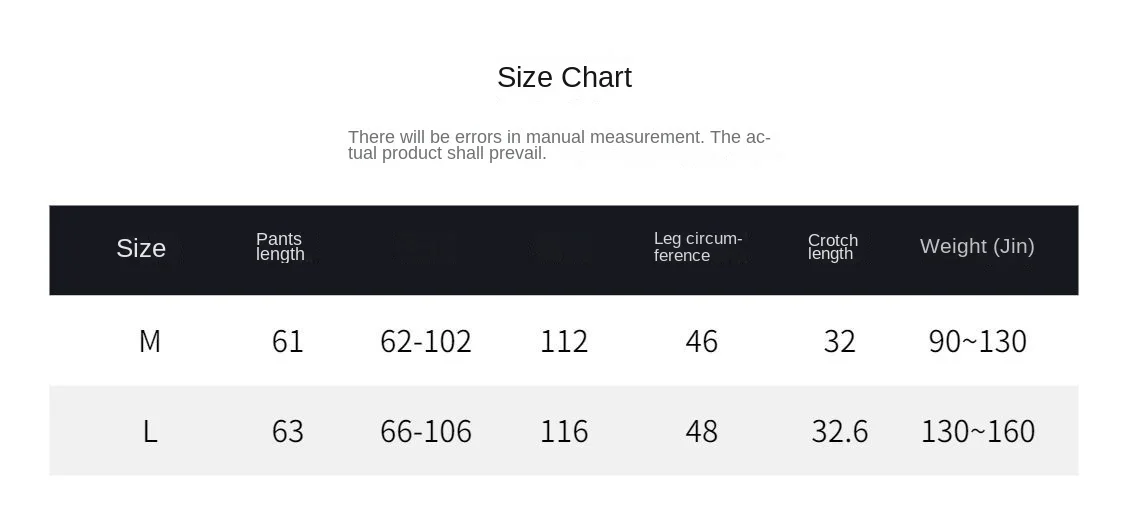Click the Size column header
1125x522 pixels.
tap(141, 248)
